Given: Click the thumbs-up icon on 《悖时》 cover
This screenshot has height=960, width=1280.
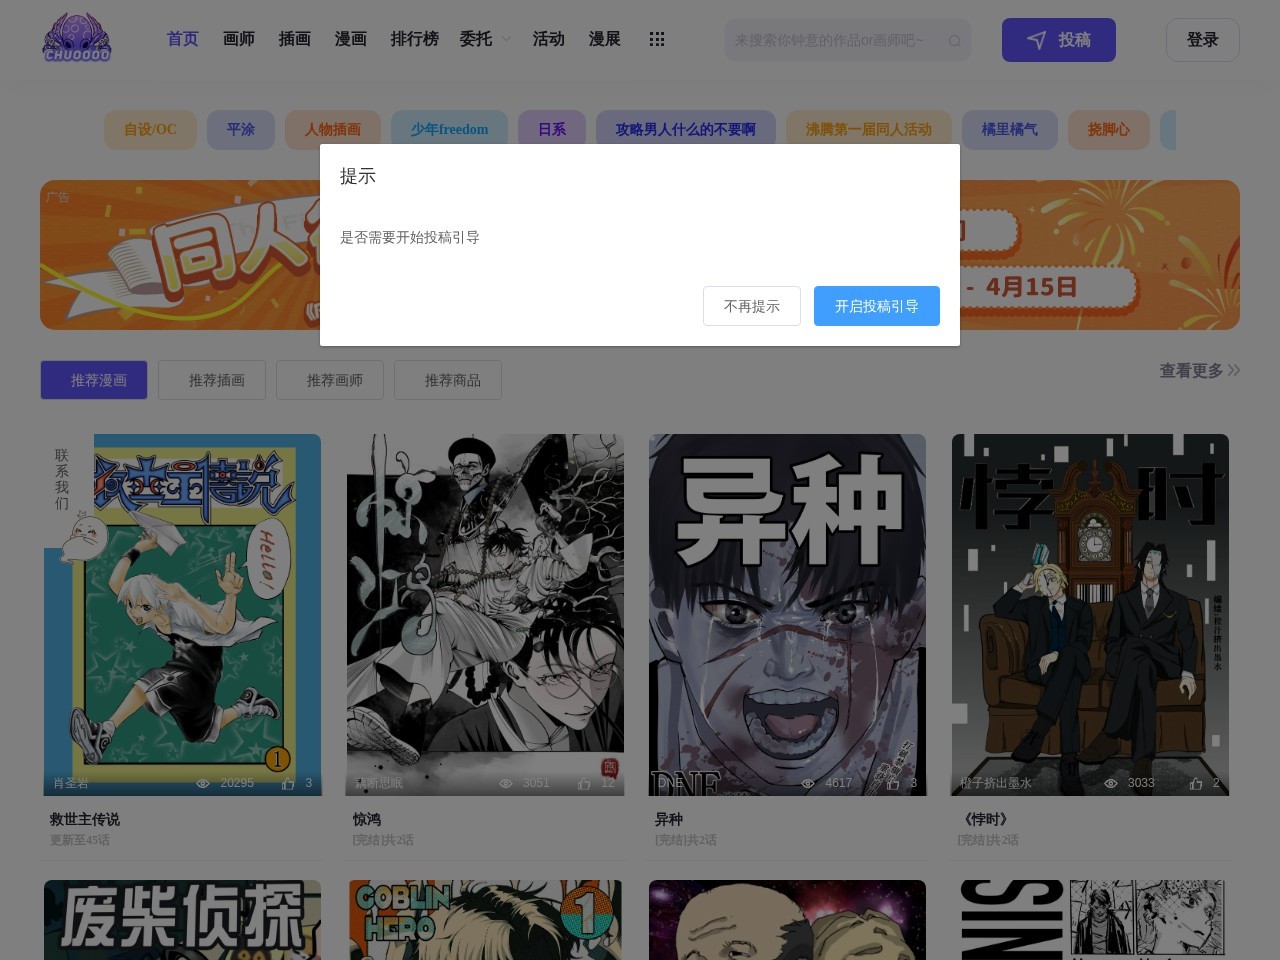Looking at the screenshot, I should (x=1195, y=784).
